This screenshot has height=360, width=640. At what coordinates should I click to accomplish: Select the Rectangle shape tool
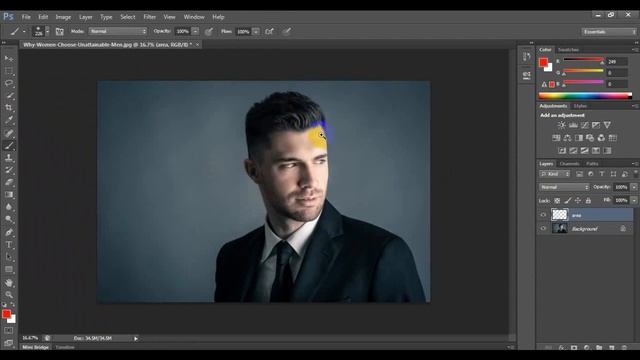(x=9, y=269)
